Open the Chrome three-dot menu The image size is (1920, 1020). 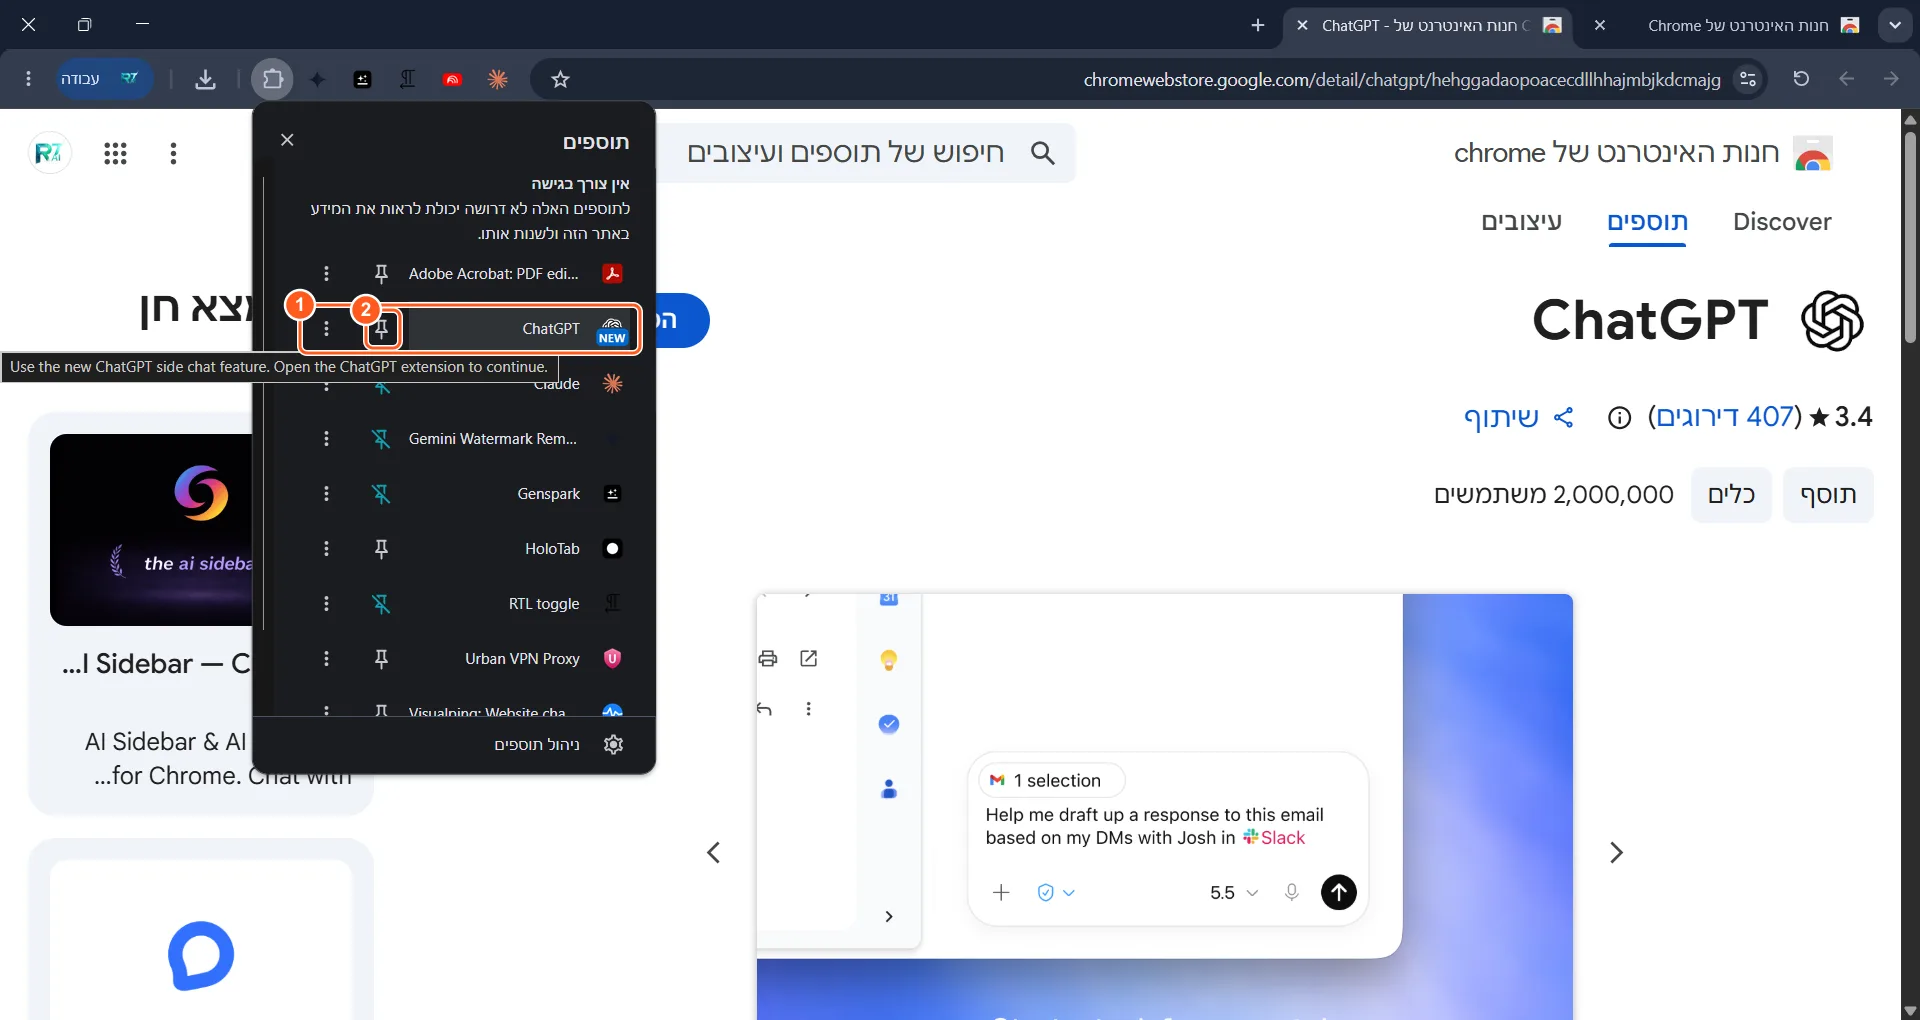pos(28,79)
